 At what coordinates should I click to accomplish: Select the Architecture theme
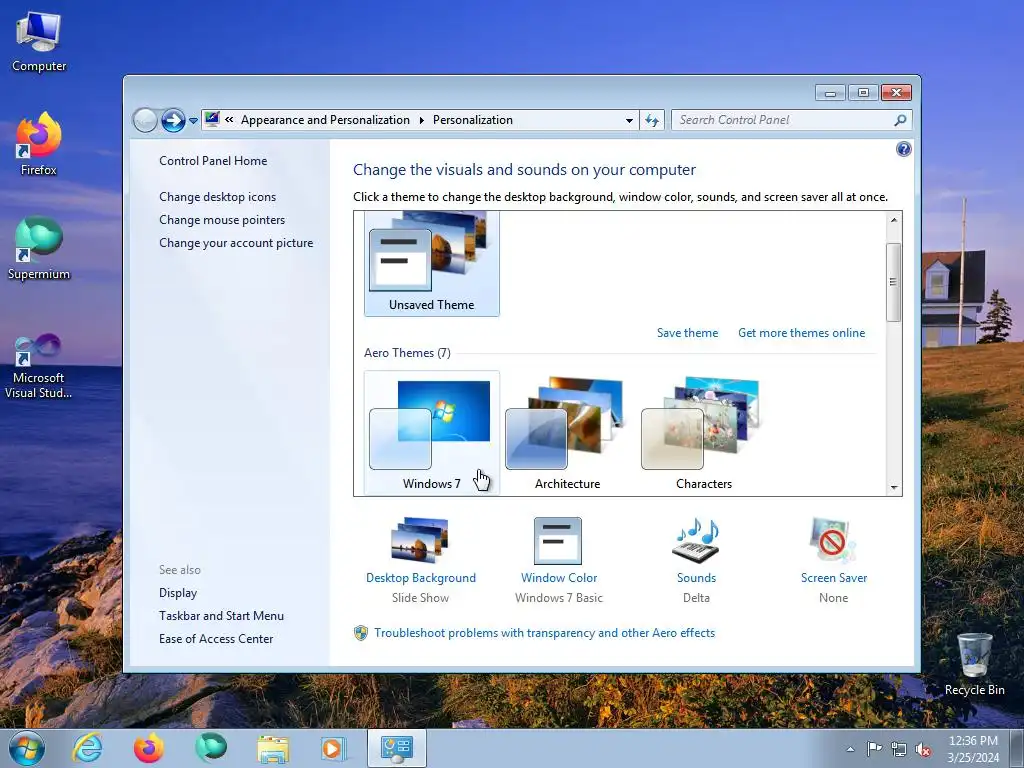pyautogui.click(x=567, y=432)
